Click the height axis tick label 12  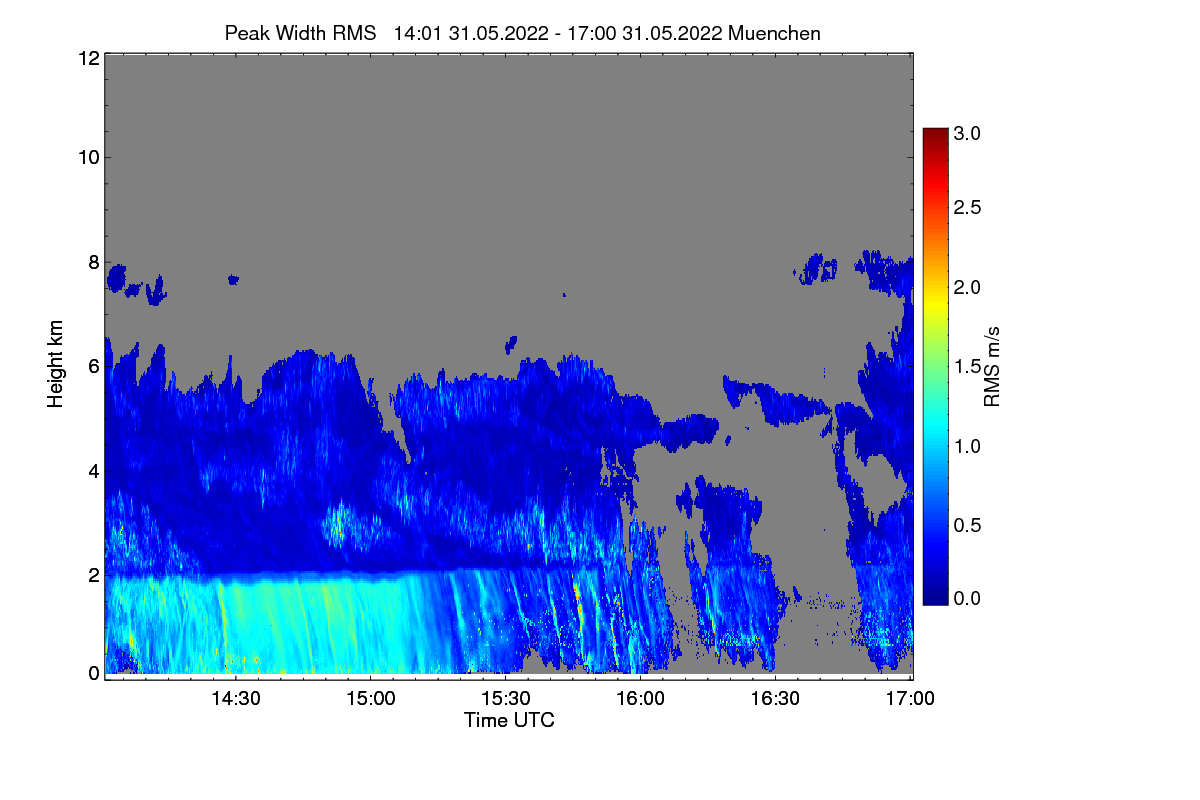tap(88, 58)
